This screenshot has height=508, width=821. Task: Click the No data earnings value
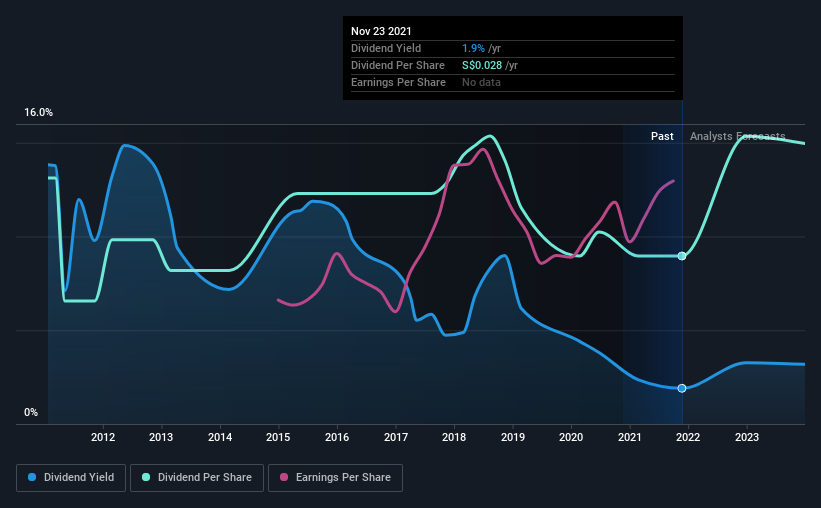[x=481, y=82]
